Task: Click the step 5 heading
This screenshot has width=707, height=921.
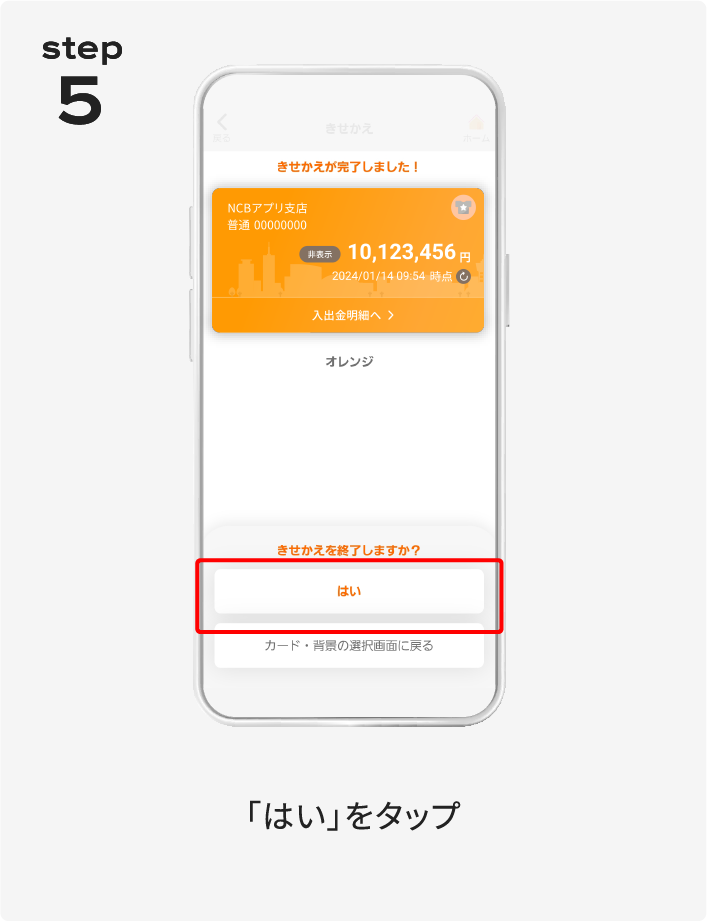Action: 82,81
